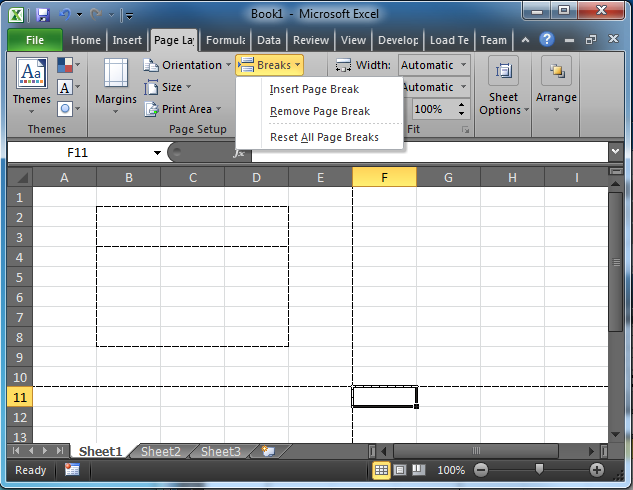This screenshot has height=490, width=633.
Task: Switch to Page Layout view in status bar
Action: (x=400, y=470)
